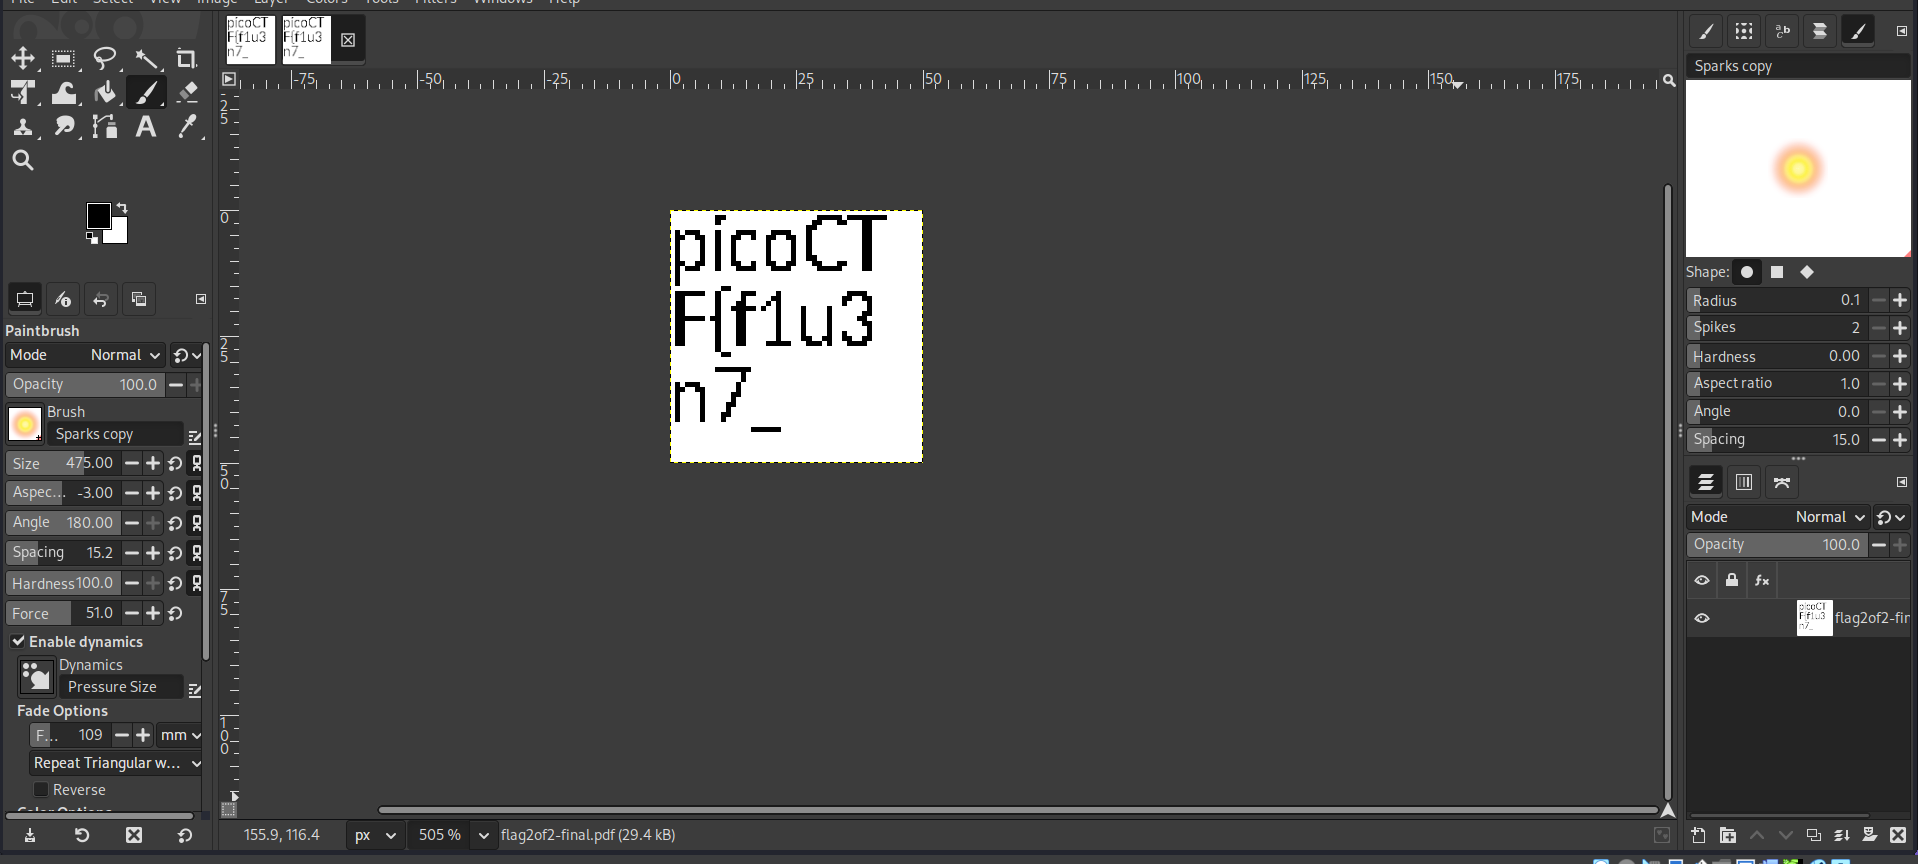Select the Text tool

146,127
